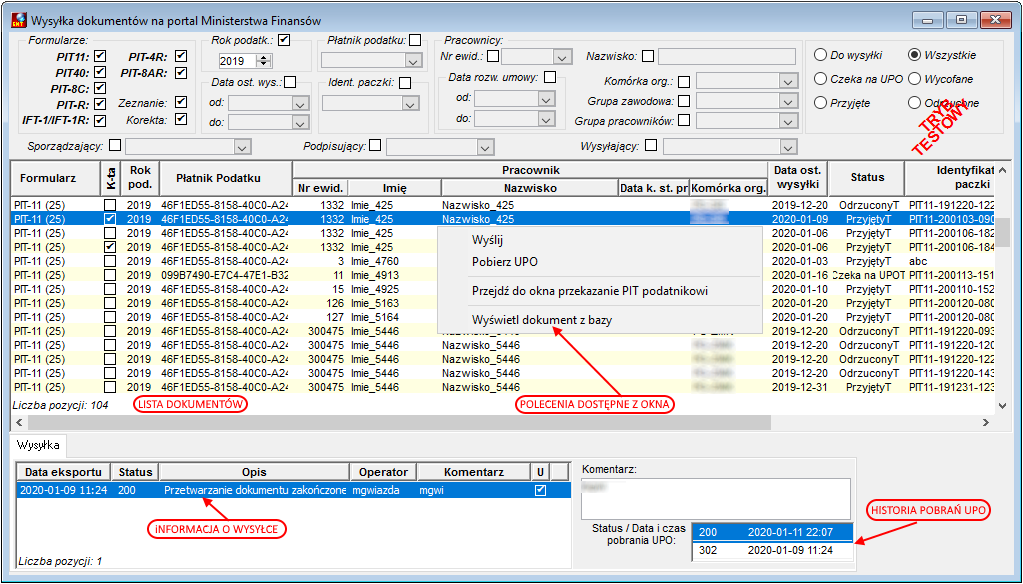Enable the Ident. paczki checkbox
1023x584 pixels.
coord(405,83)
